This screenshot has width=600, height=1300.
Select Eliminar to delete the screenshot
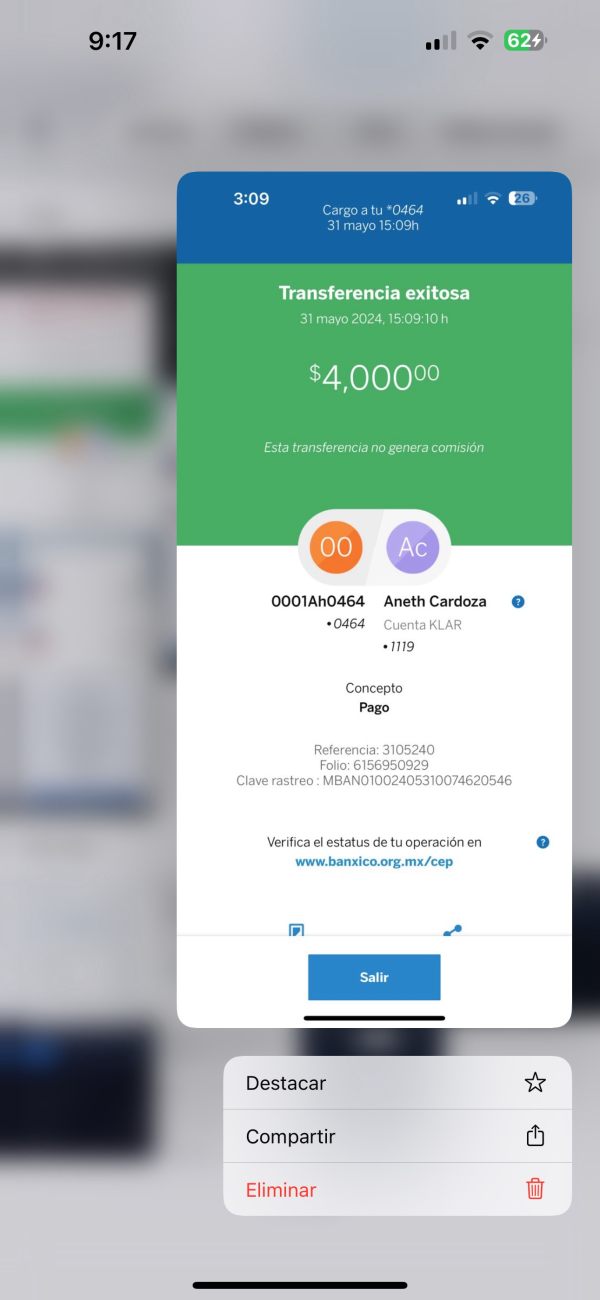point(397,1189)
